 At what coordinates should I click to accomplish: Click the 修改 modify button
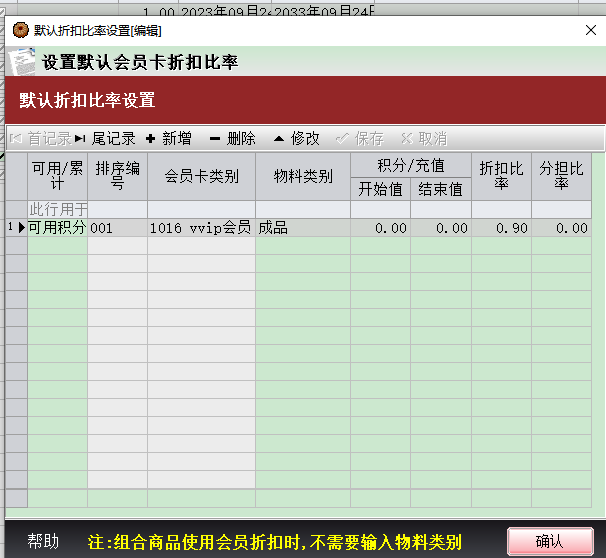click(297, 138)
